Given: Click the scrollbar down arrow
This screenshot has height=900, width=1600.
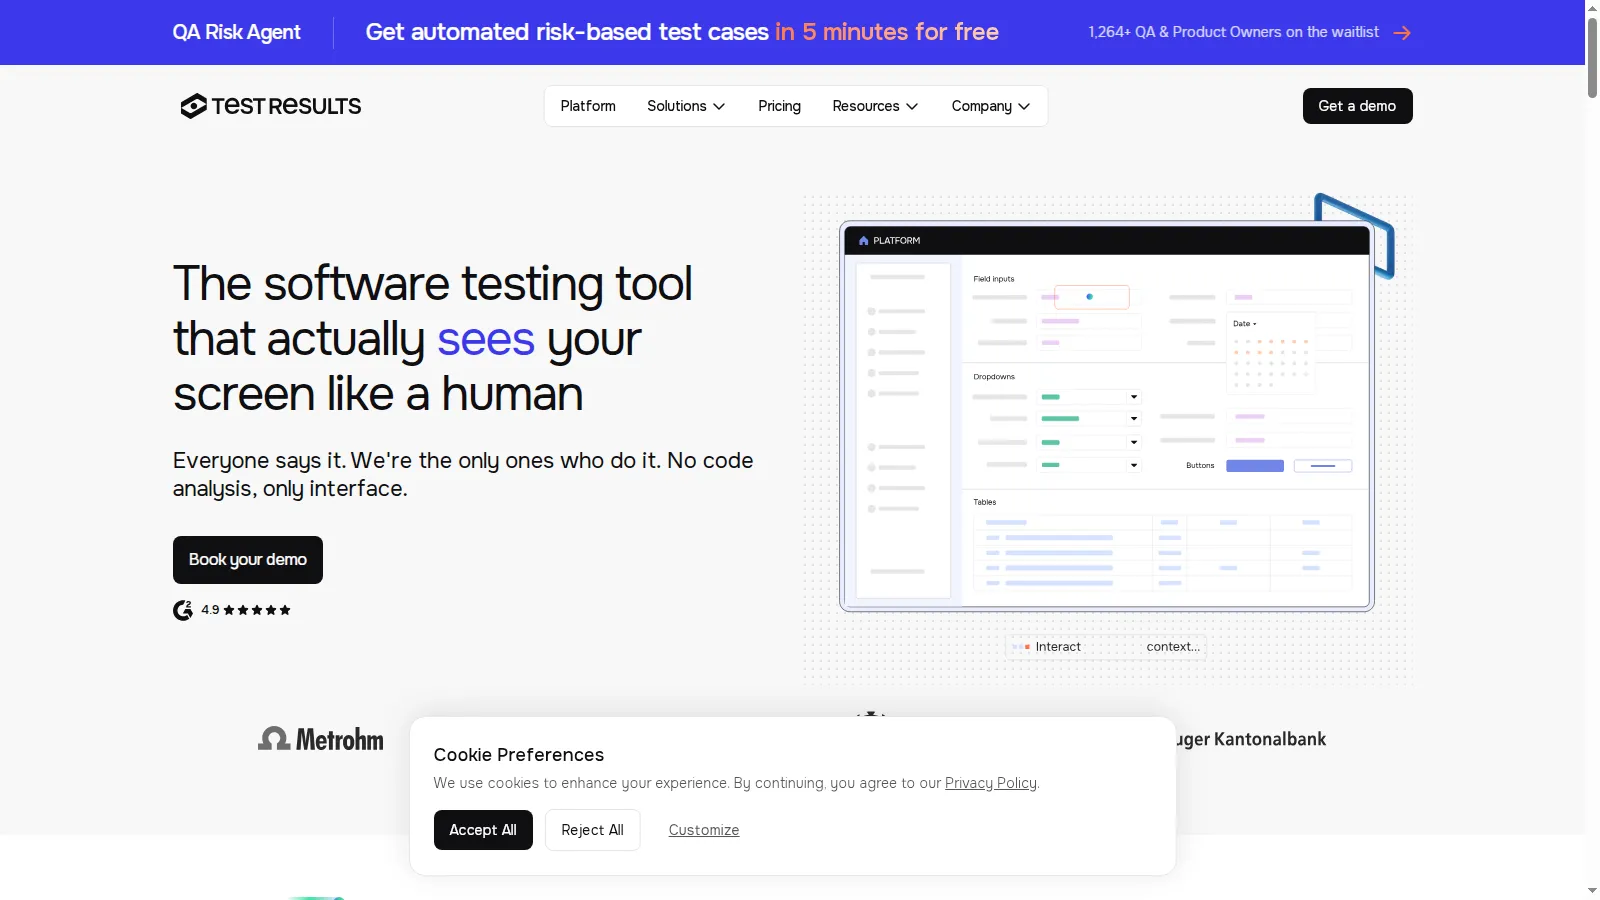Looking at the screenshot, I should tap(1592, 891).
